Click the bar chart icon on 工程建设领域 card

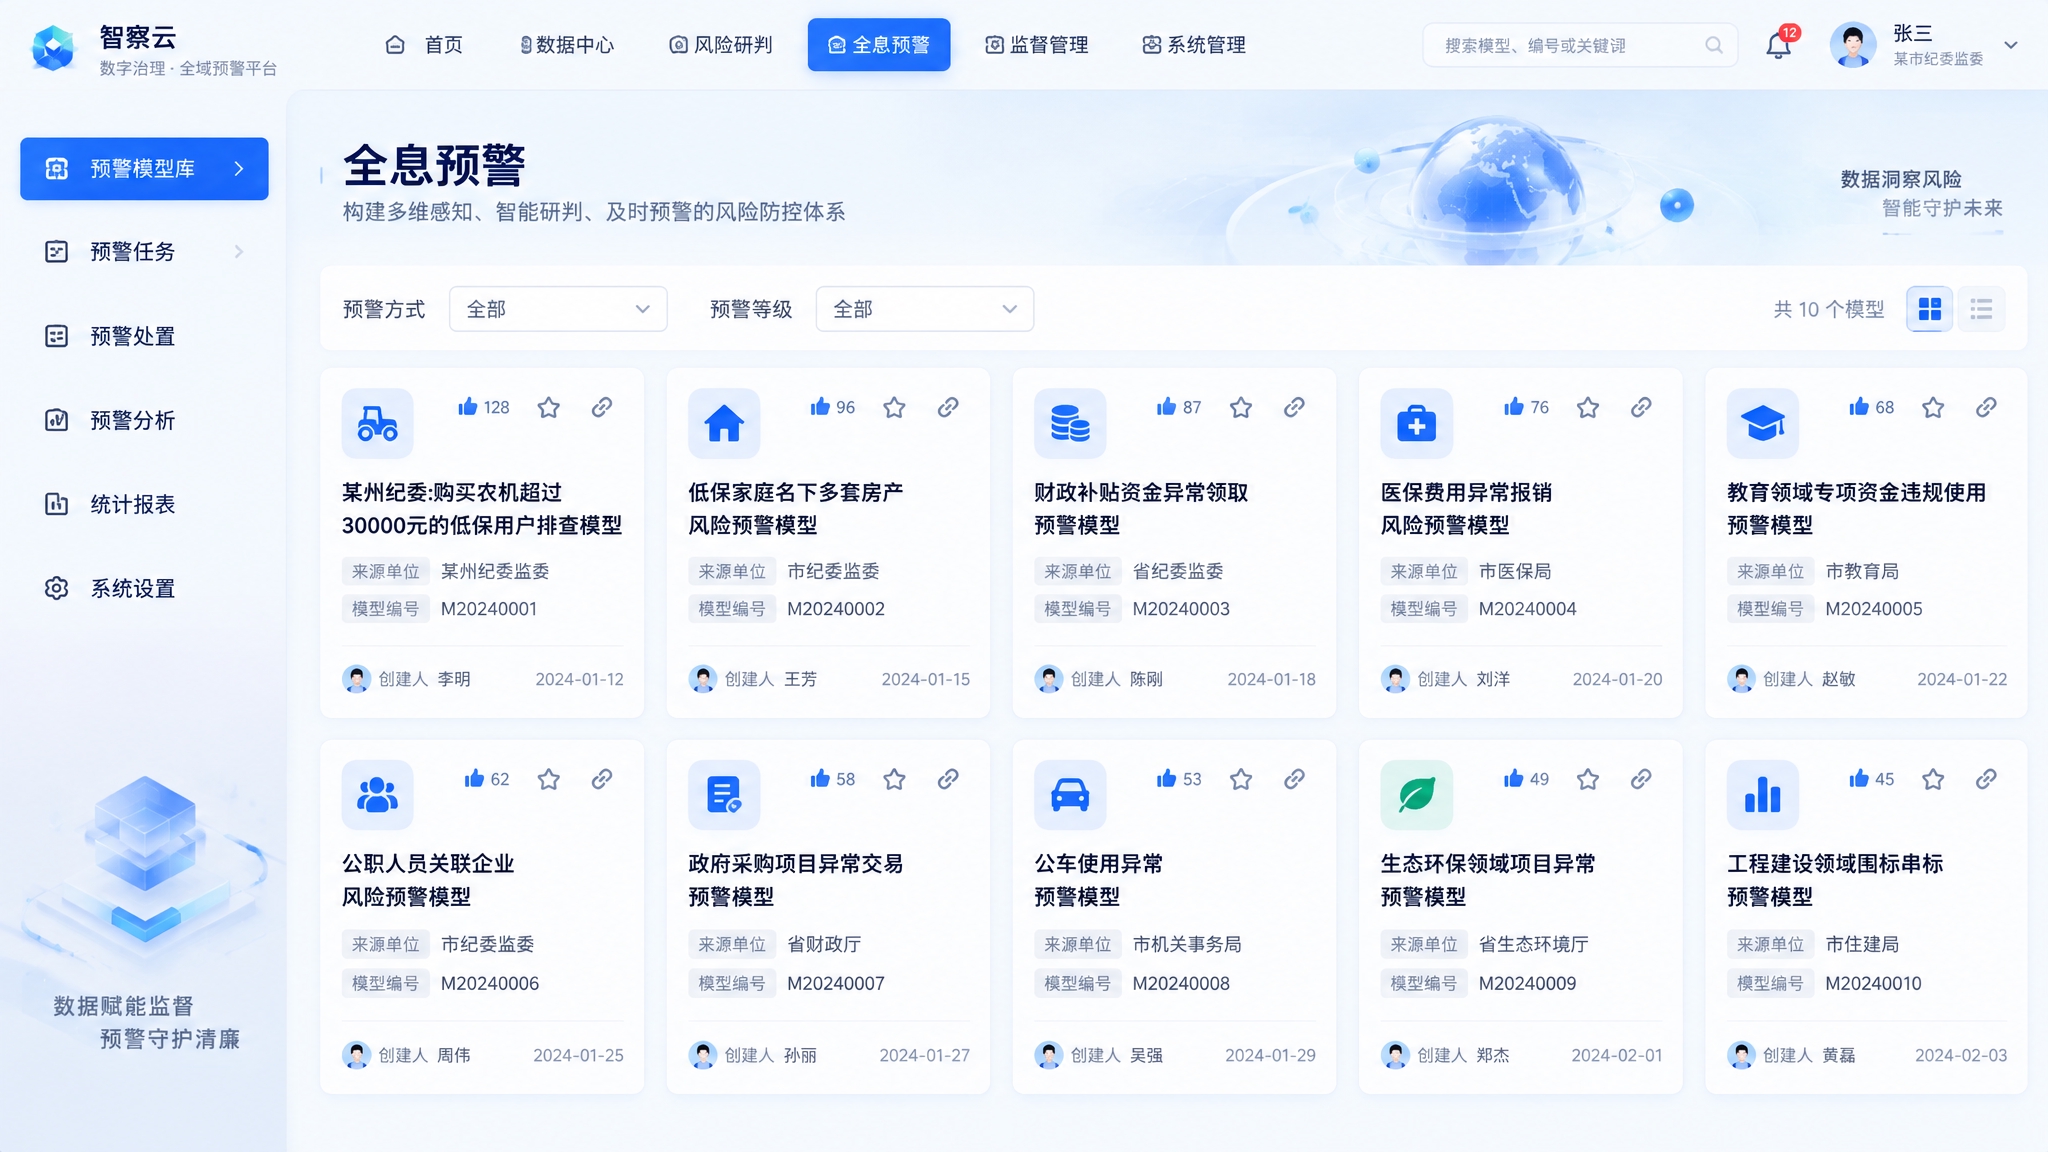(x=1762, y=795)
